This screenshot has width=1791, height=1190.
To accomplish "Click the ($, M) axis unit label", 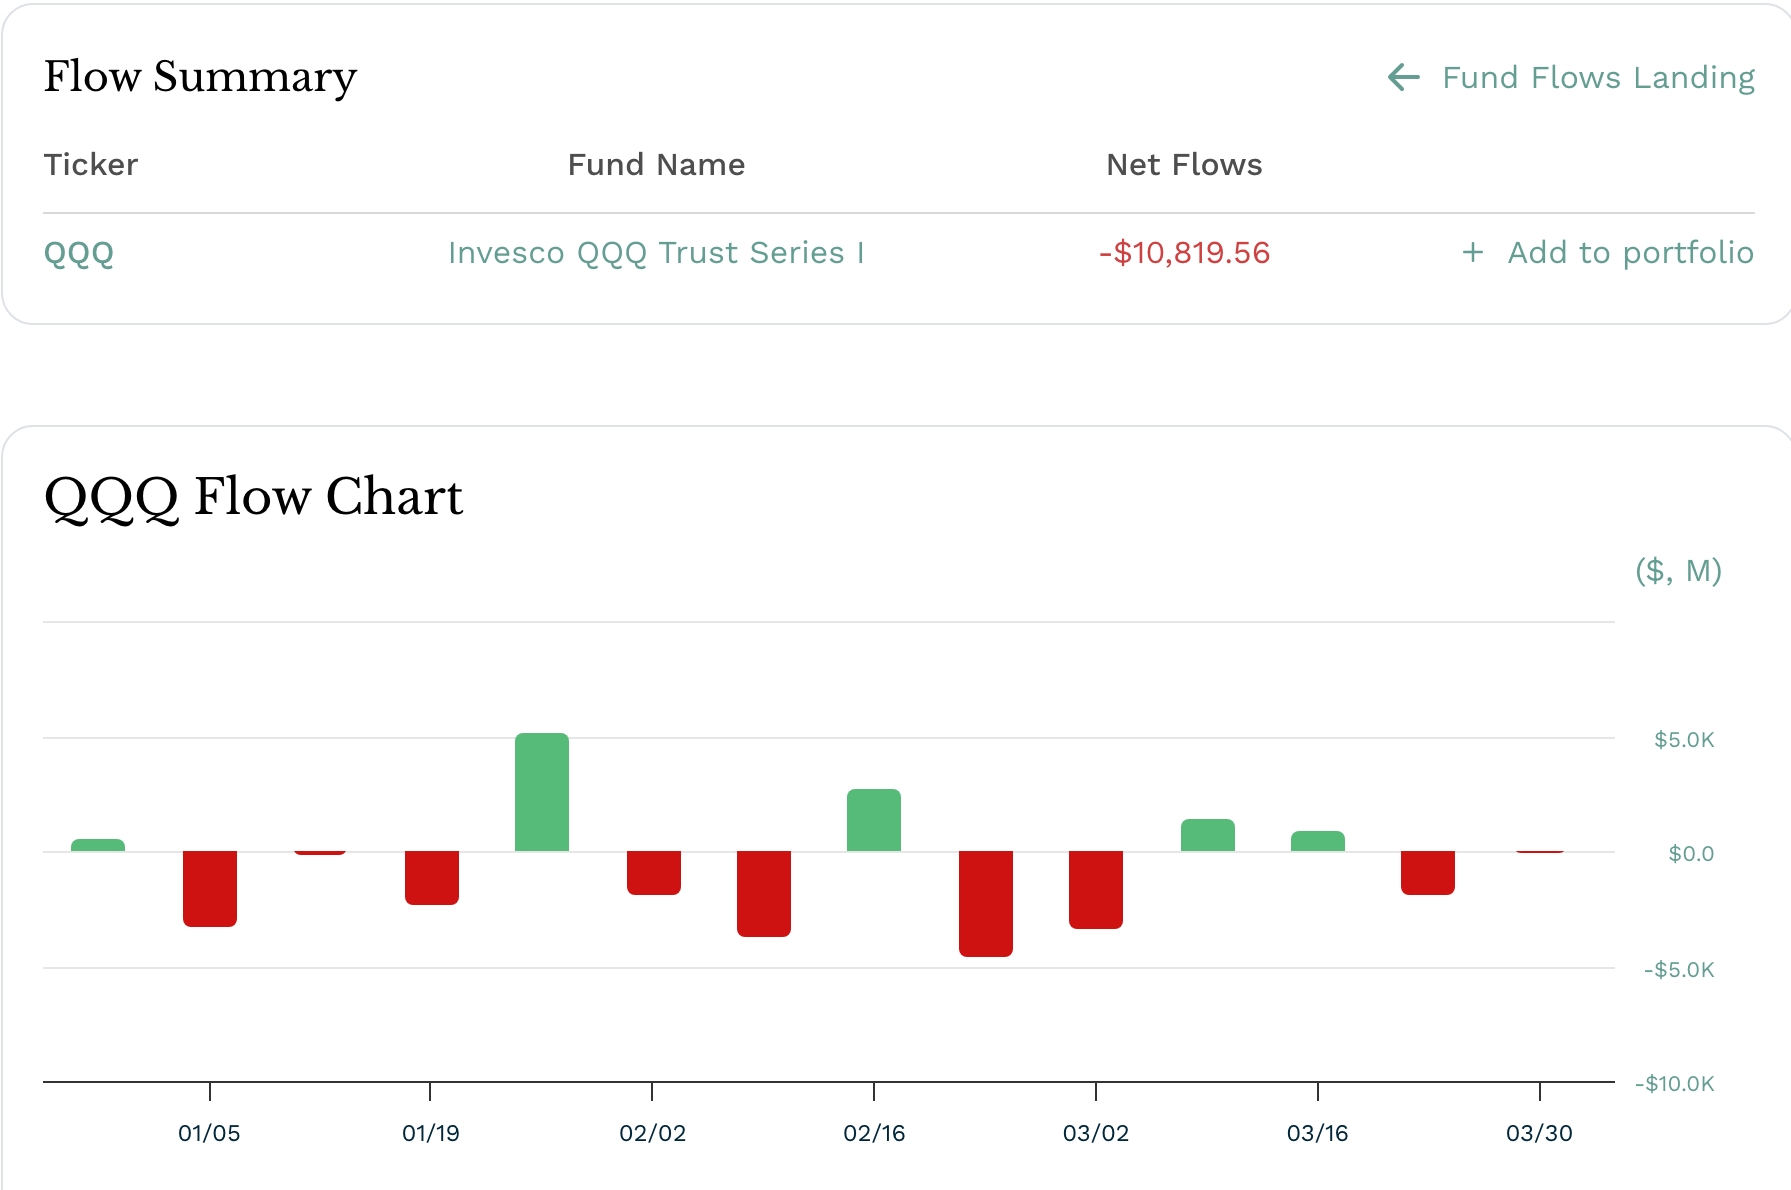I will [x=1678, y=571].
